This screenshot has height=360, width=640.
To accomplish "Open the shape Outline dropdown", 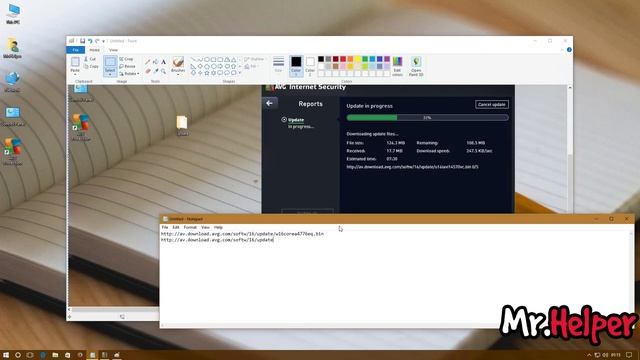I will coord(255,59).
